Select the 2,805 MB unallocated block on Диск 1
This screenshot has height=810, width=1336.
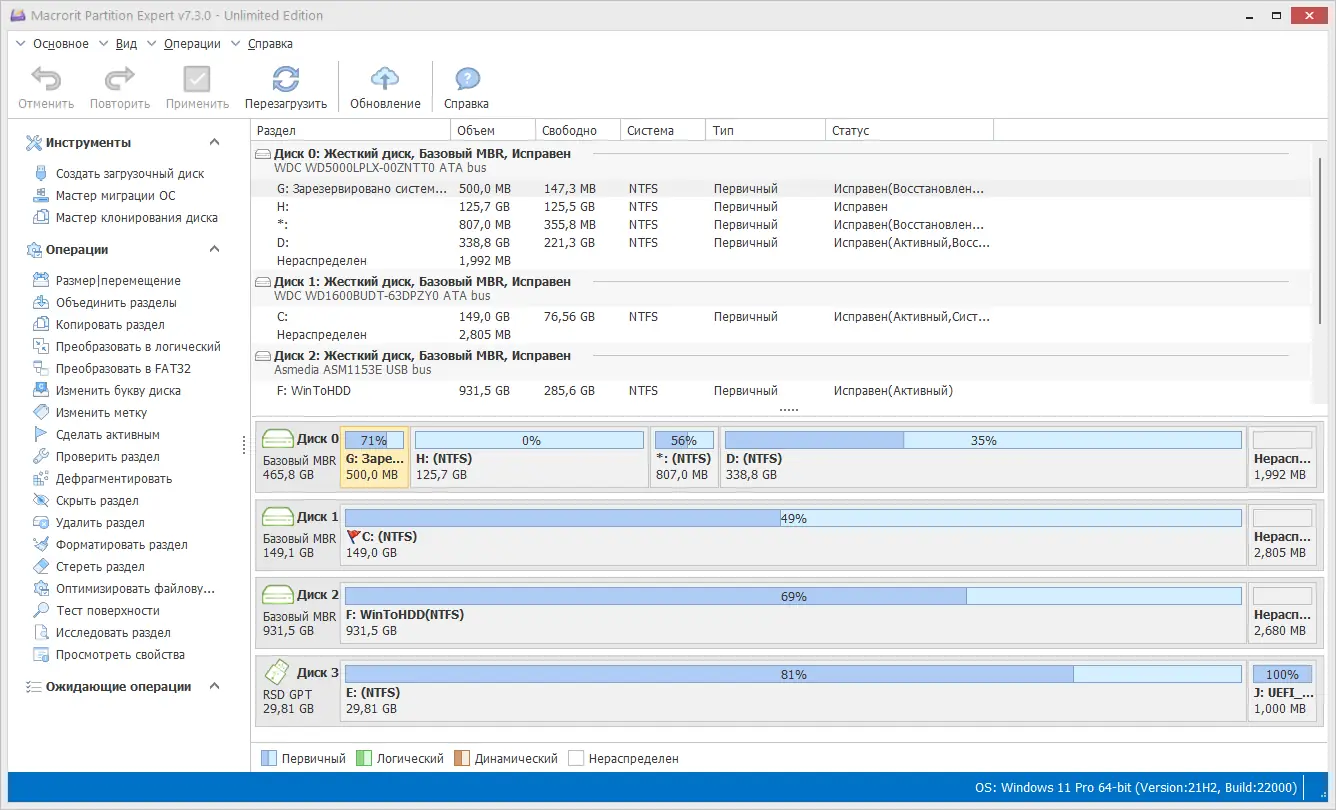(1282, 535)
